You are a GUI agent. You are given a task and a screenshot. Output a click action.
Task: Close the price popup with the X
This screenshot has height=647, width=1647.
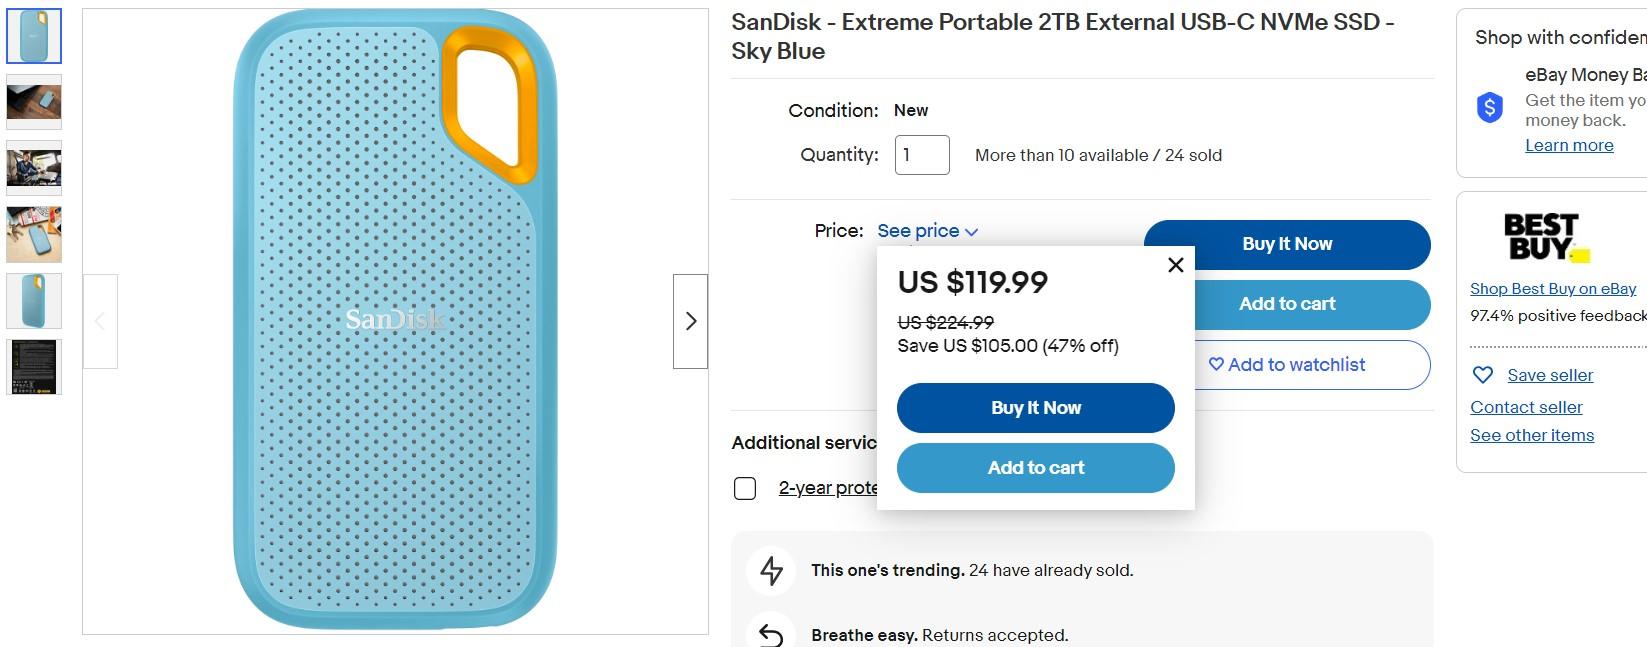1176,265
